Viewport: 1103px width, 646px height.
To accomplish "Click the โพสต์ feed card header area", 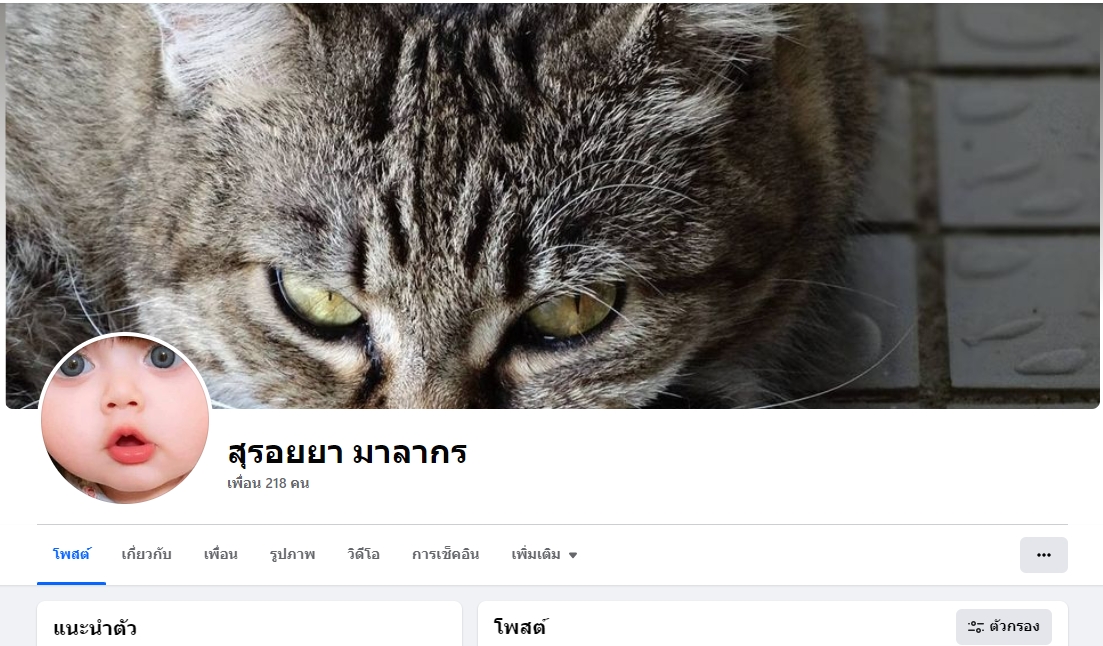I will [772, 623].
